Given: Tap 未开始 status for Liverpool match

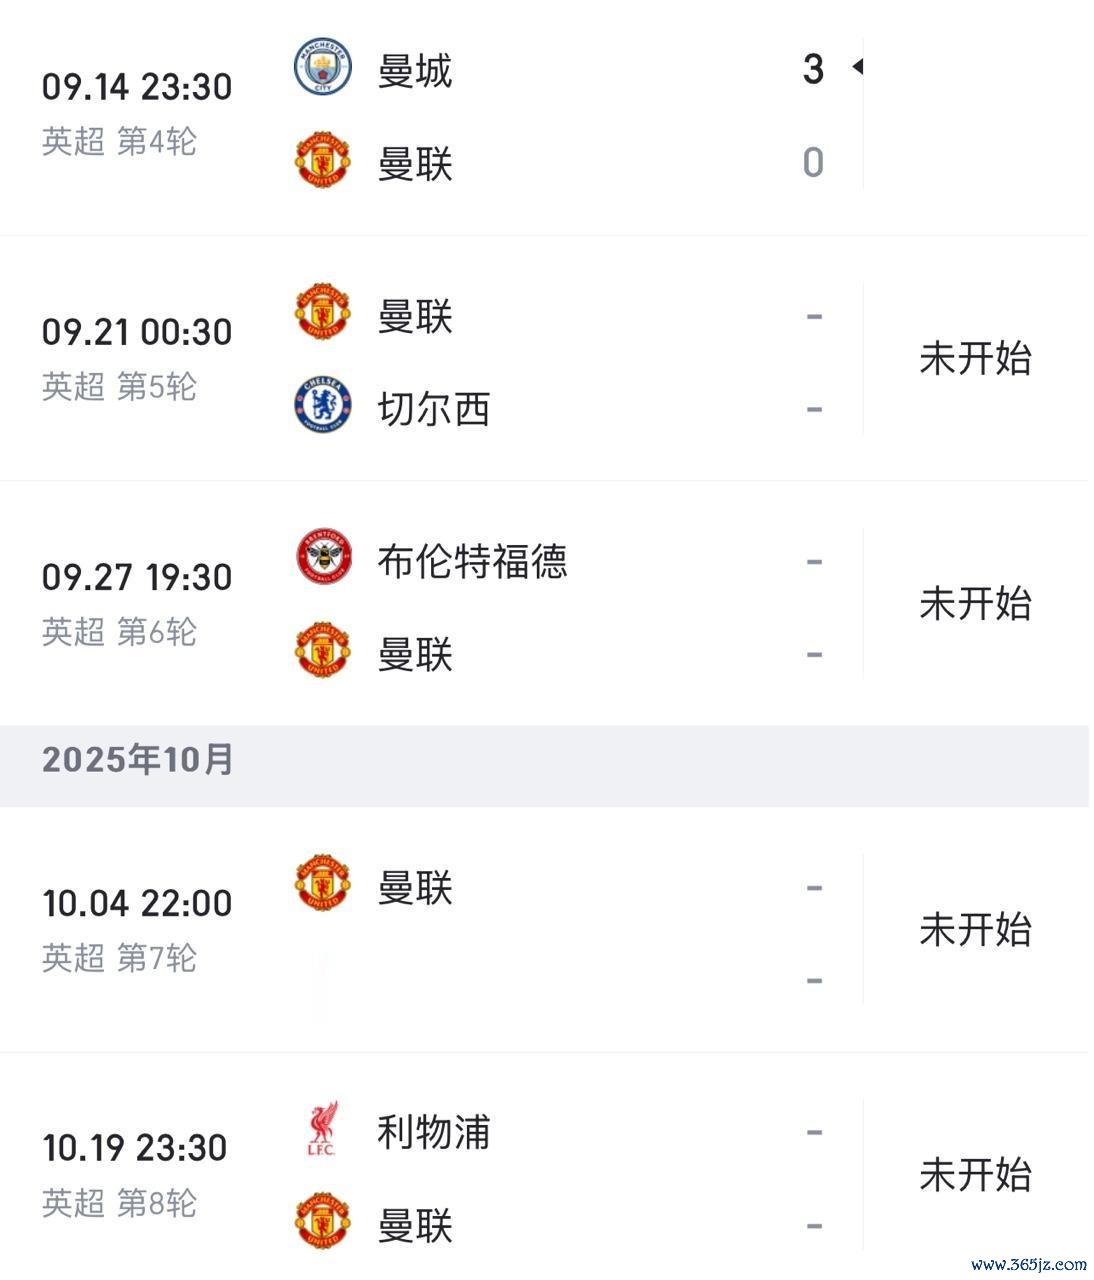Looking at the screenshot, I should tap(975, 1175).
